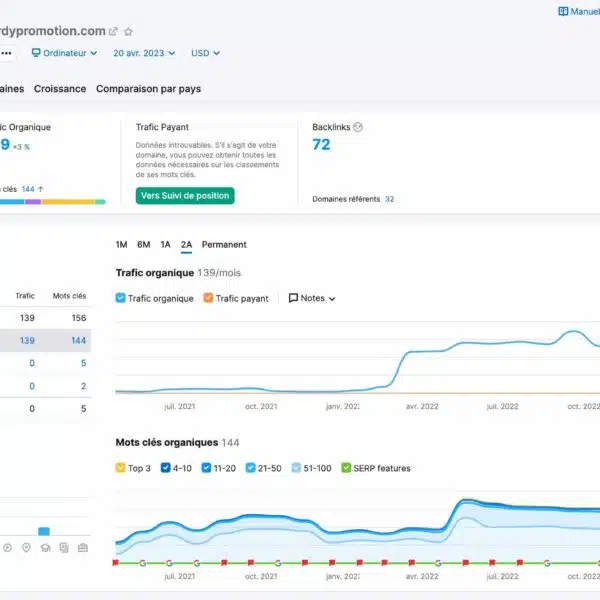
Task: Open the 20 avr. 2023 date dropdown
Action: [144, 53]
